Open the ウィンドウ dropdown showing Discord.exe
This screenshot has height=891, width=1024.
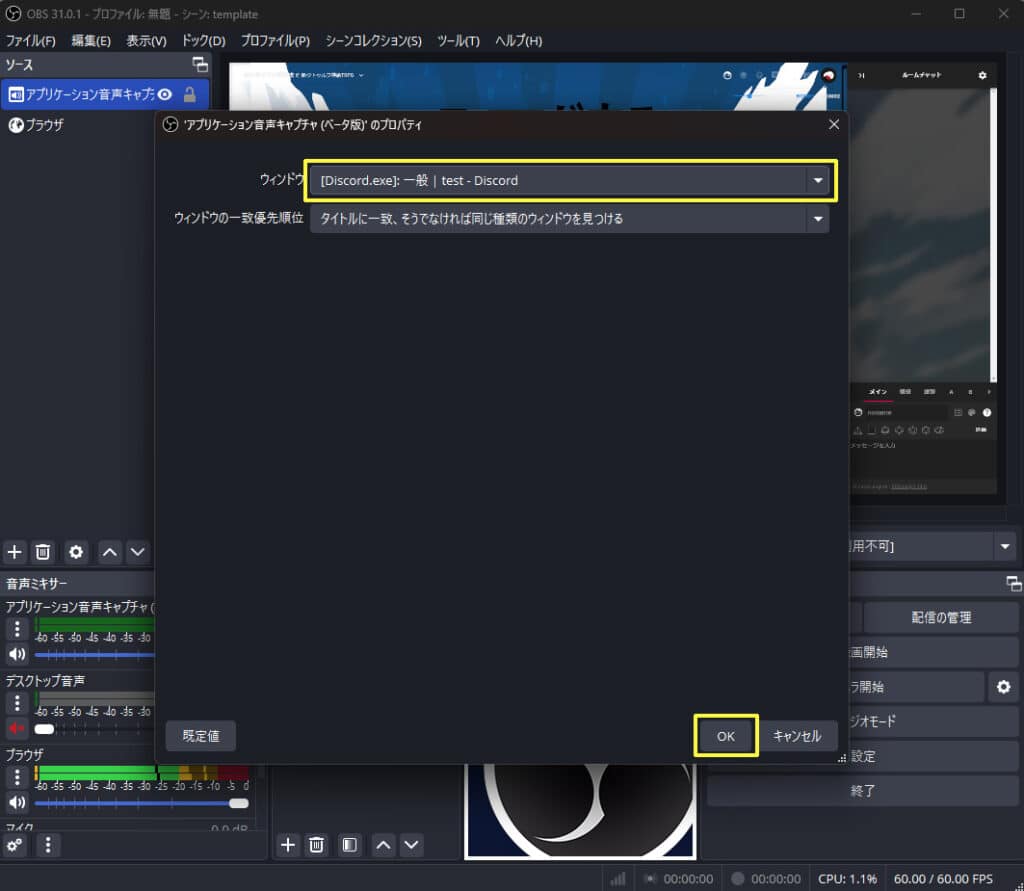click(569, 181)
